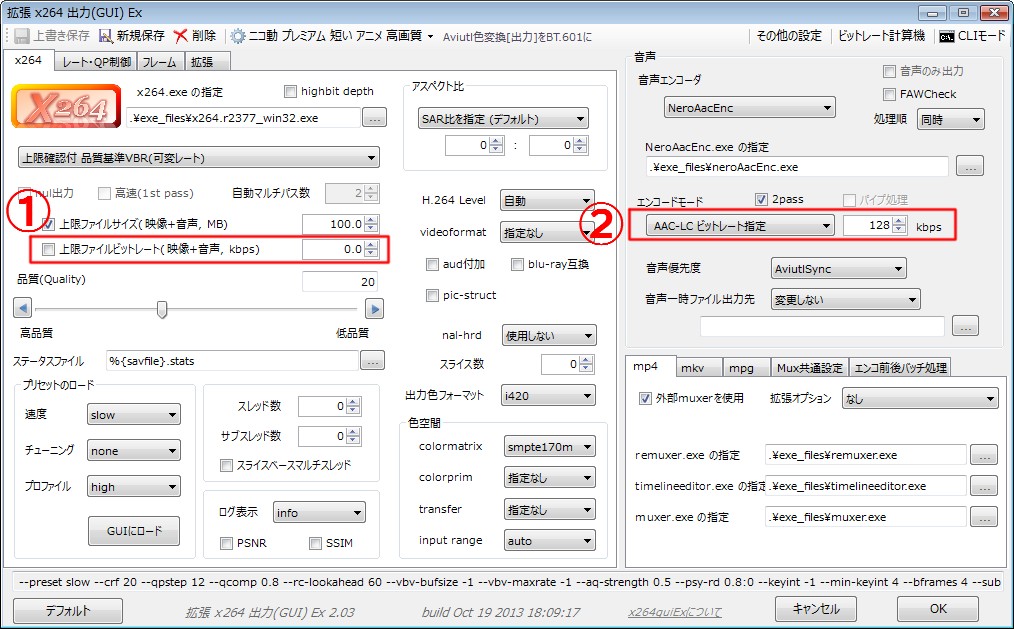Click the quality slider right arrow

pos(374,309)
